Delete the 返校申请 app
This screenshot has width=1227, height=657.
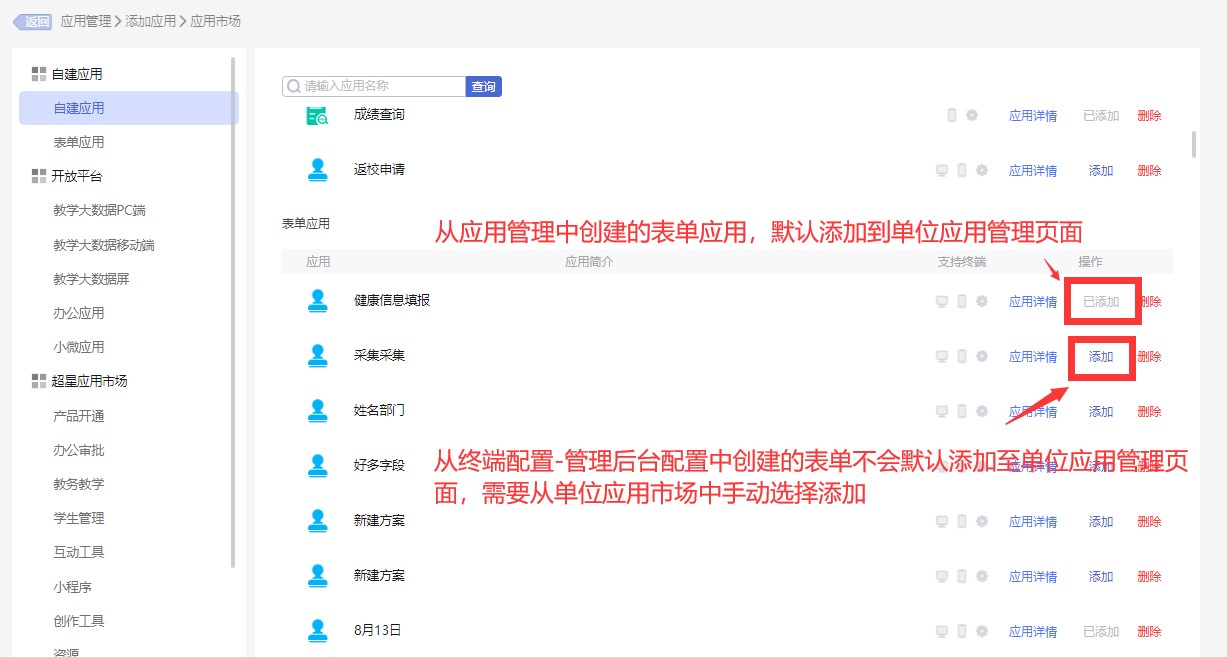[1149, 171]
